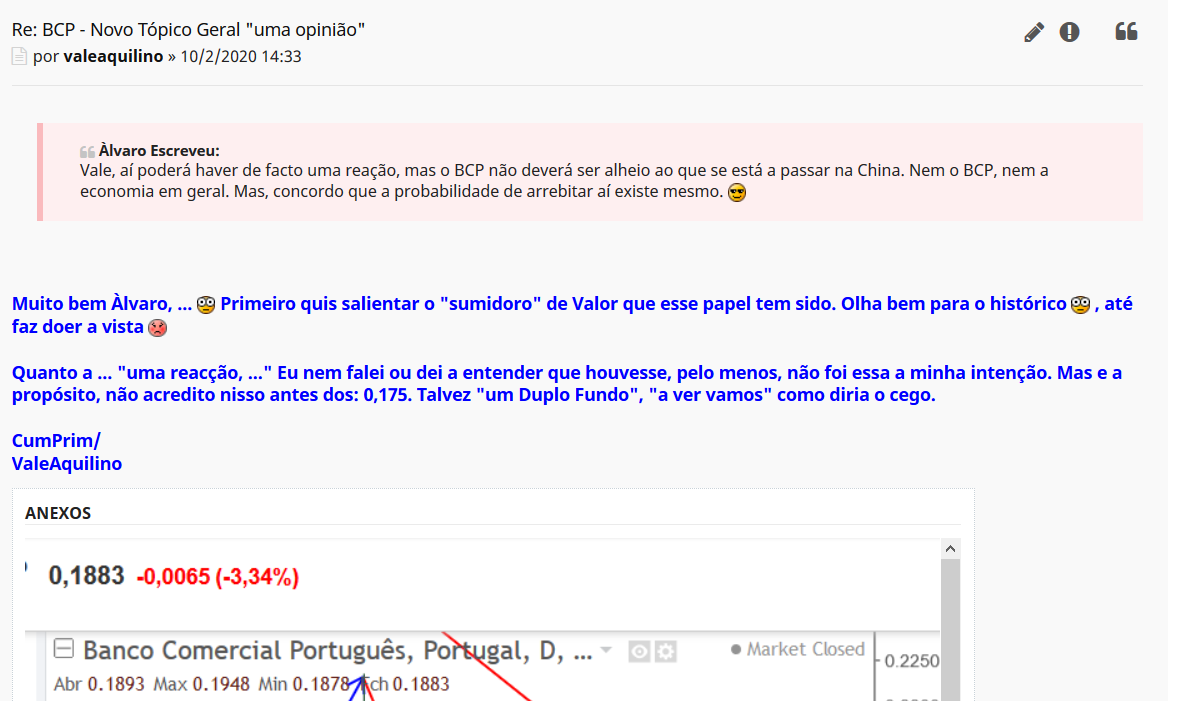The width and height of the screenshot is (1180, 701).
Task: Open the attached BCP chart image
Action: [x=482, y=620]
